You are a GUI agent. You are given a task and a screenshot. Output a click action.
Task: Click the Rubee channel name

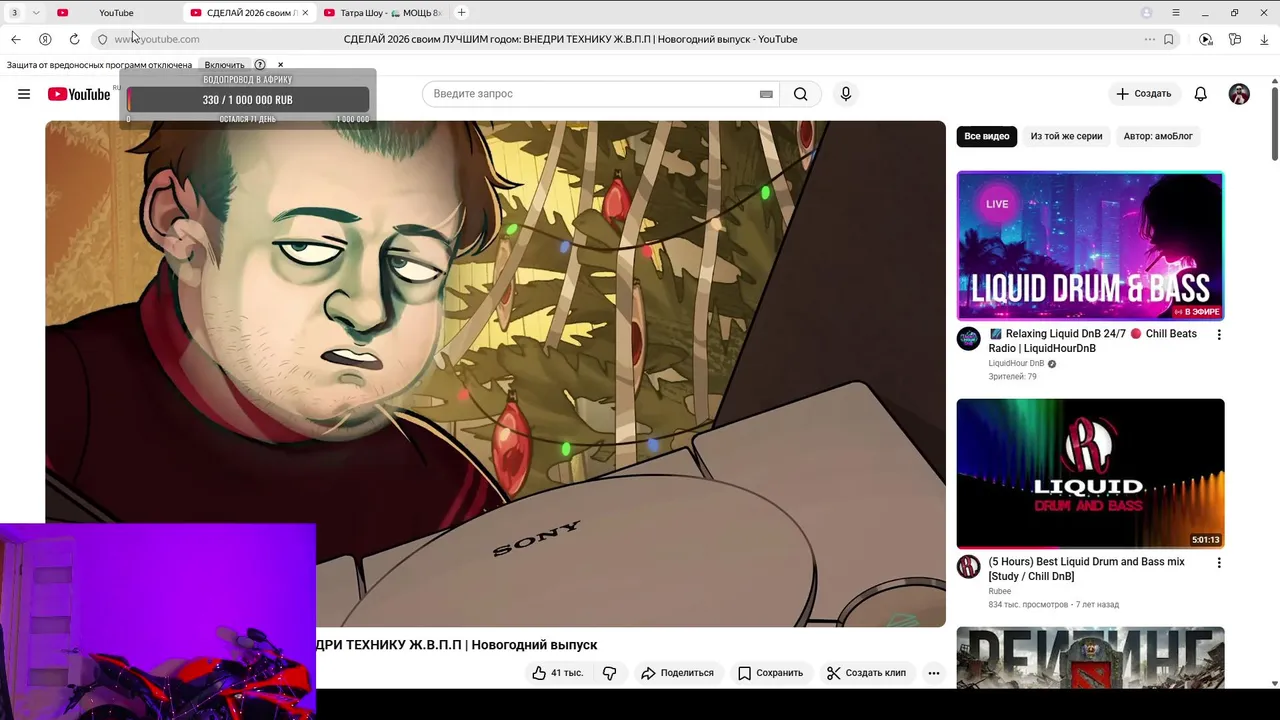tap(1000, 591)
